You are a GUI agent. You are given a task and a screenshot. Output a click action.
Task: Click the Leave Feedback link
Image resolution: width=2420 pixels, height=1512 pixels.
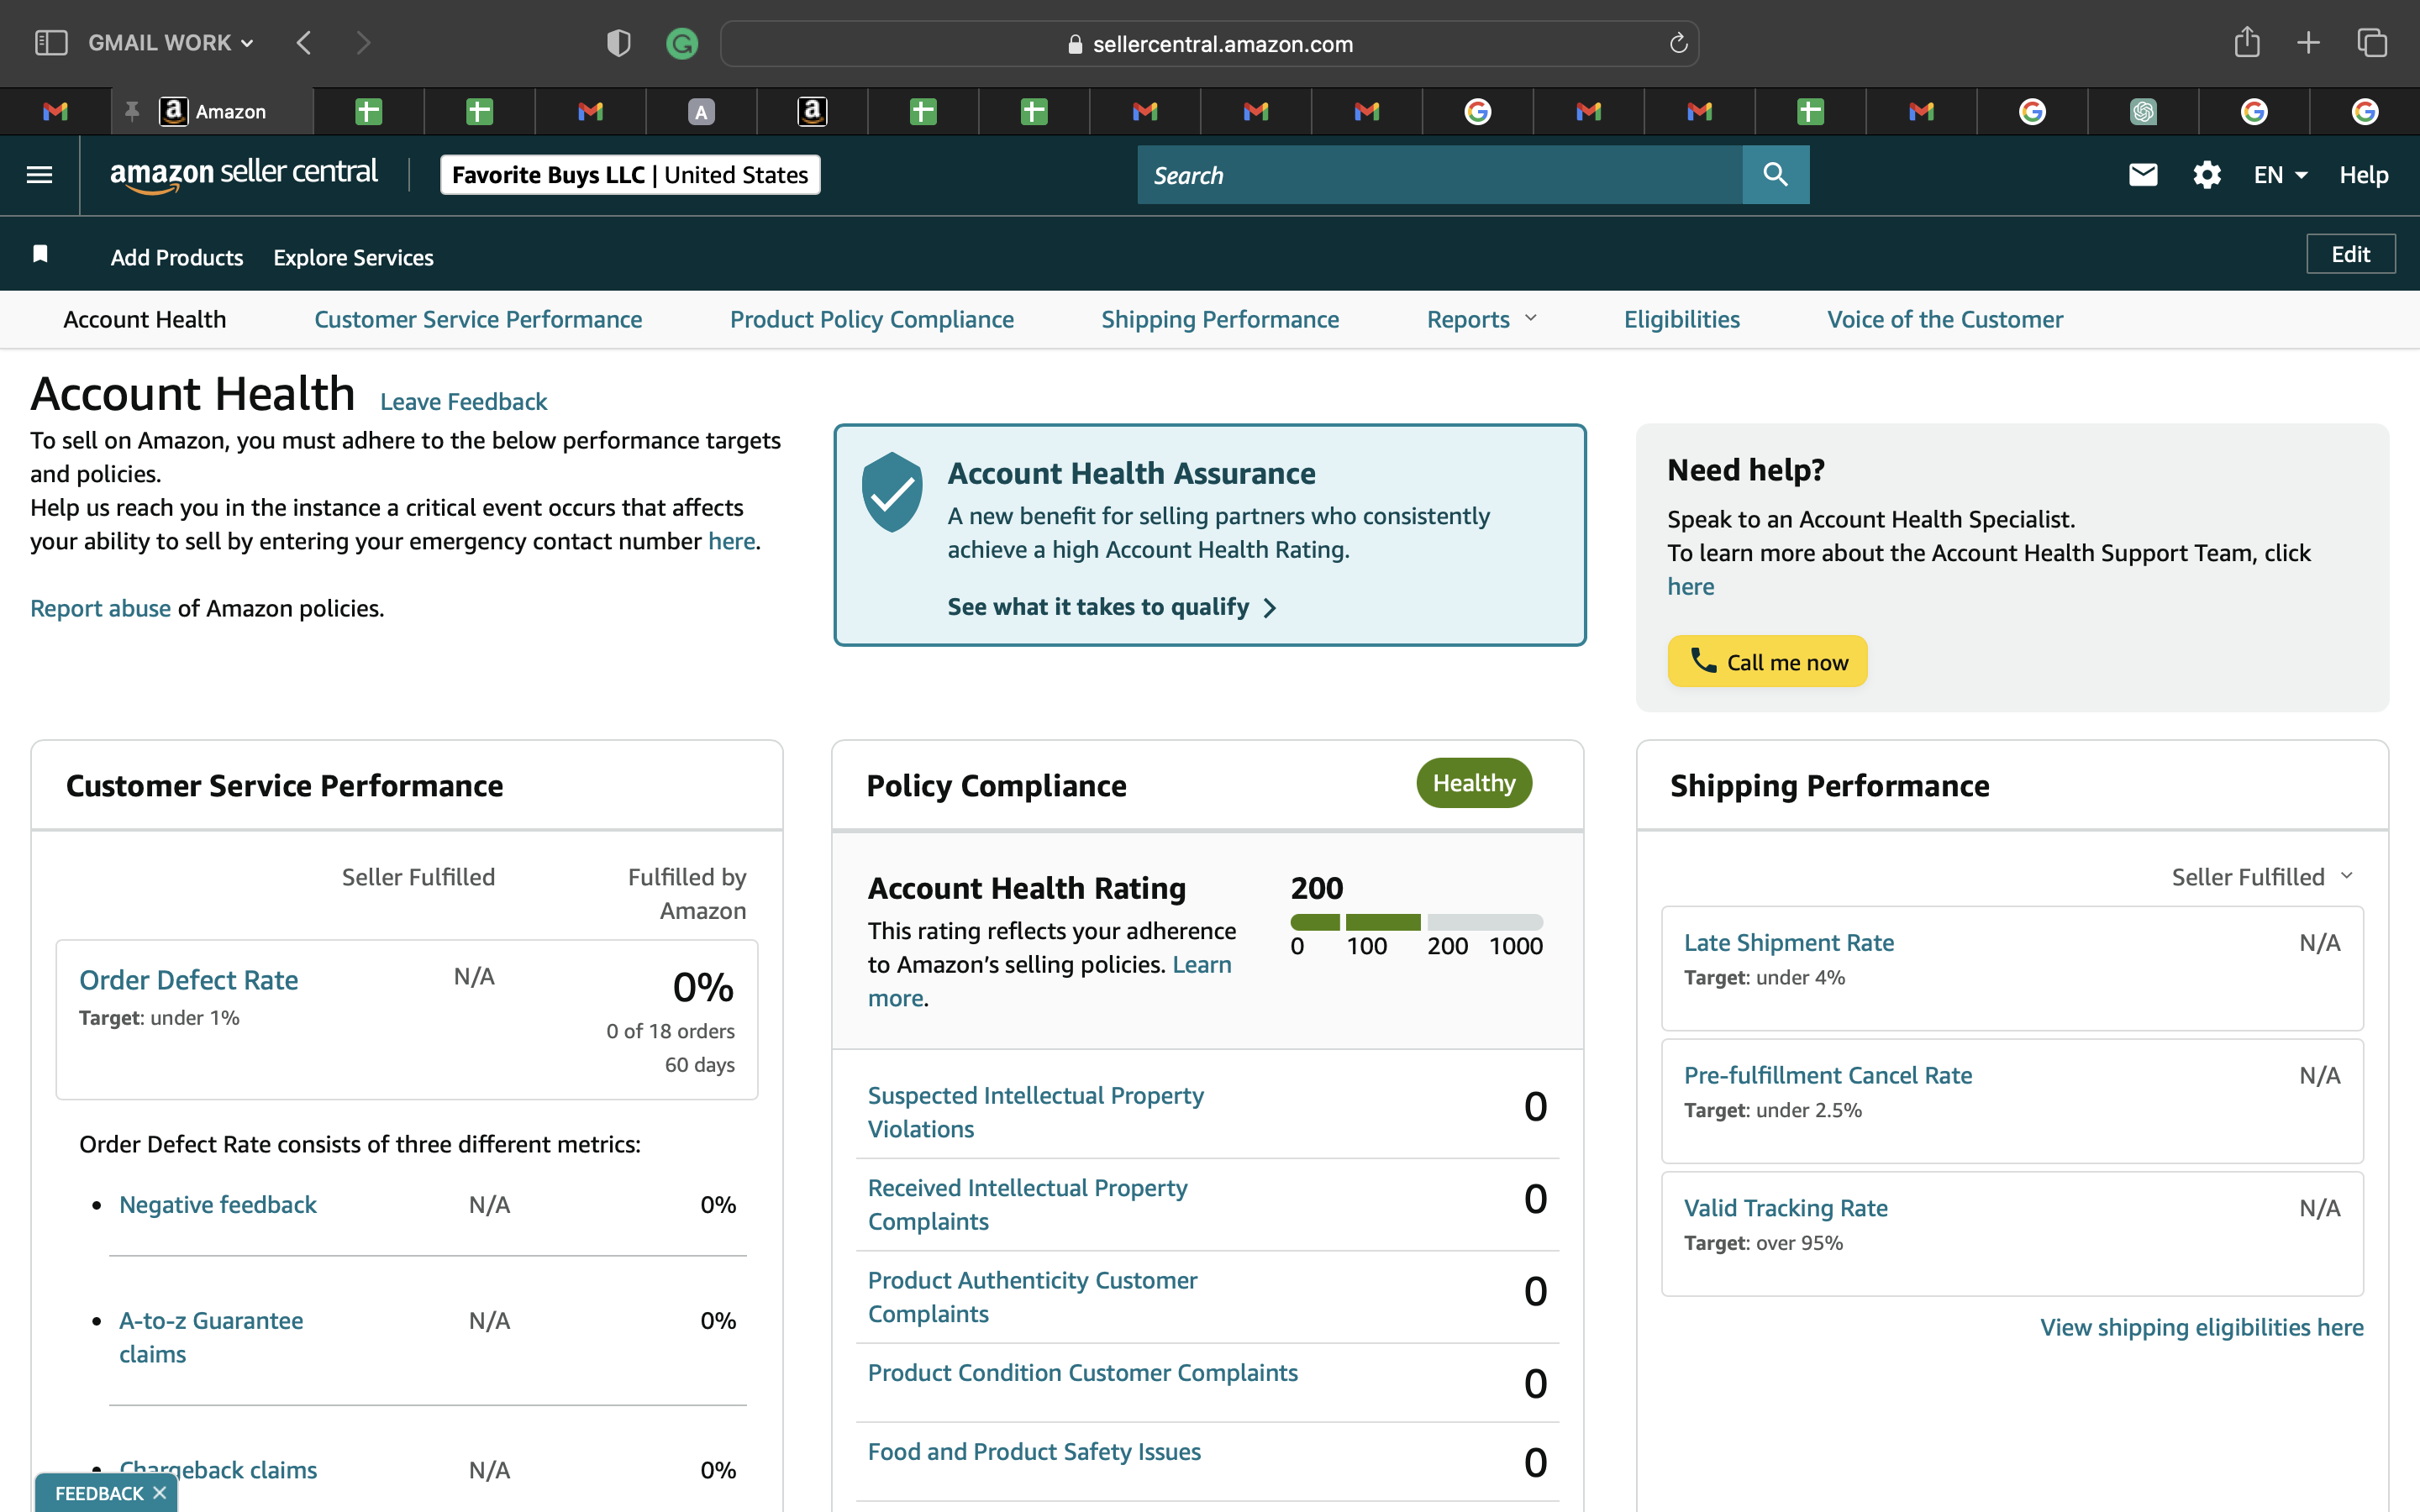(x=463, y=401)
